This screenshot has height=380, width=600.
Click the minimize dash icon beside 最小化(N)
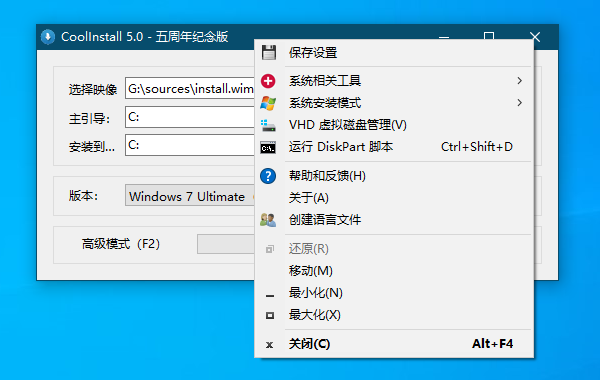(270, 295)
